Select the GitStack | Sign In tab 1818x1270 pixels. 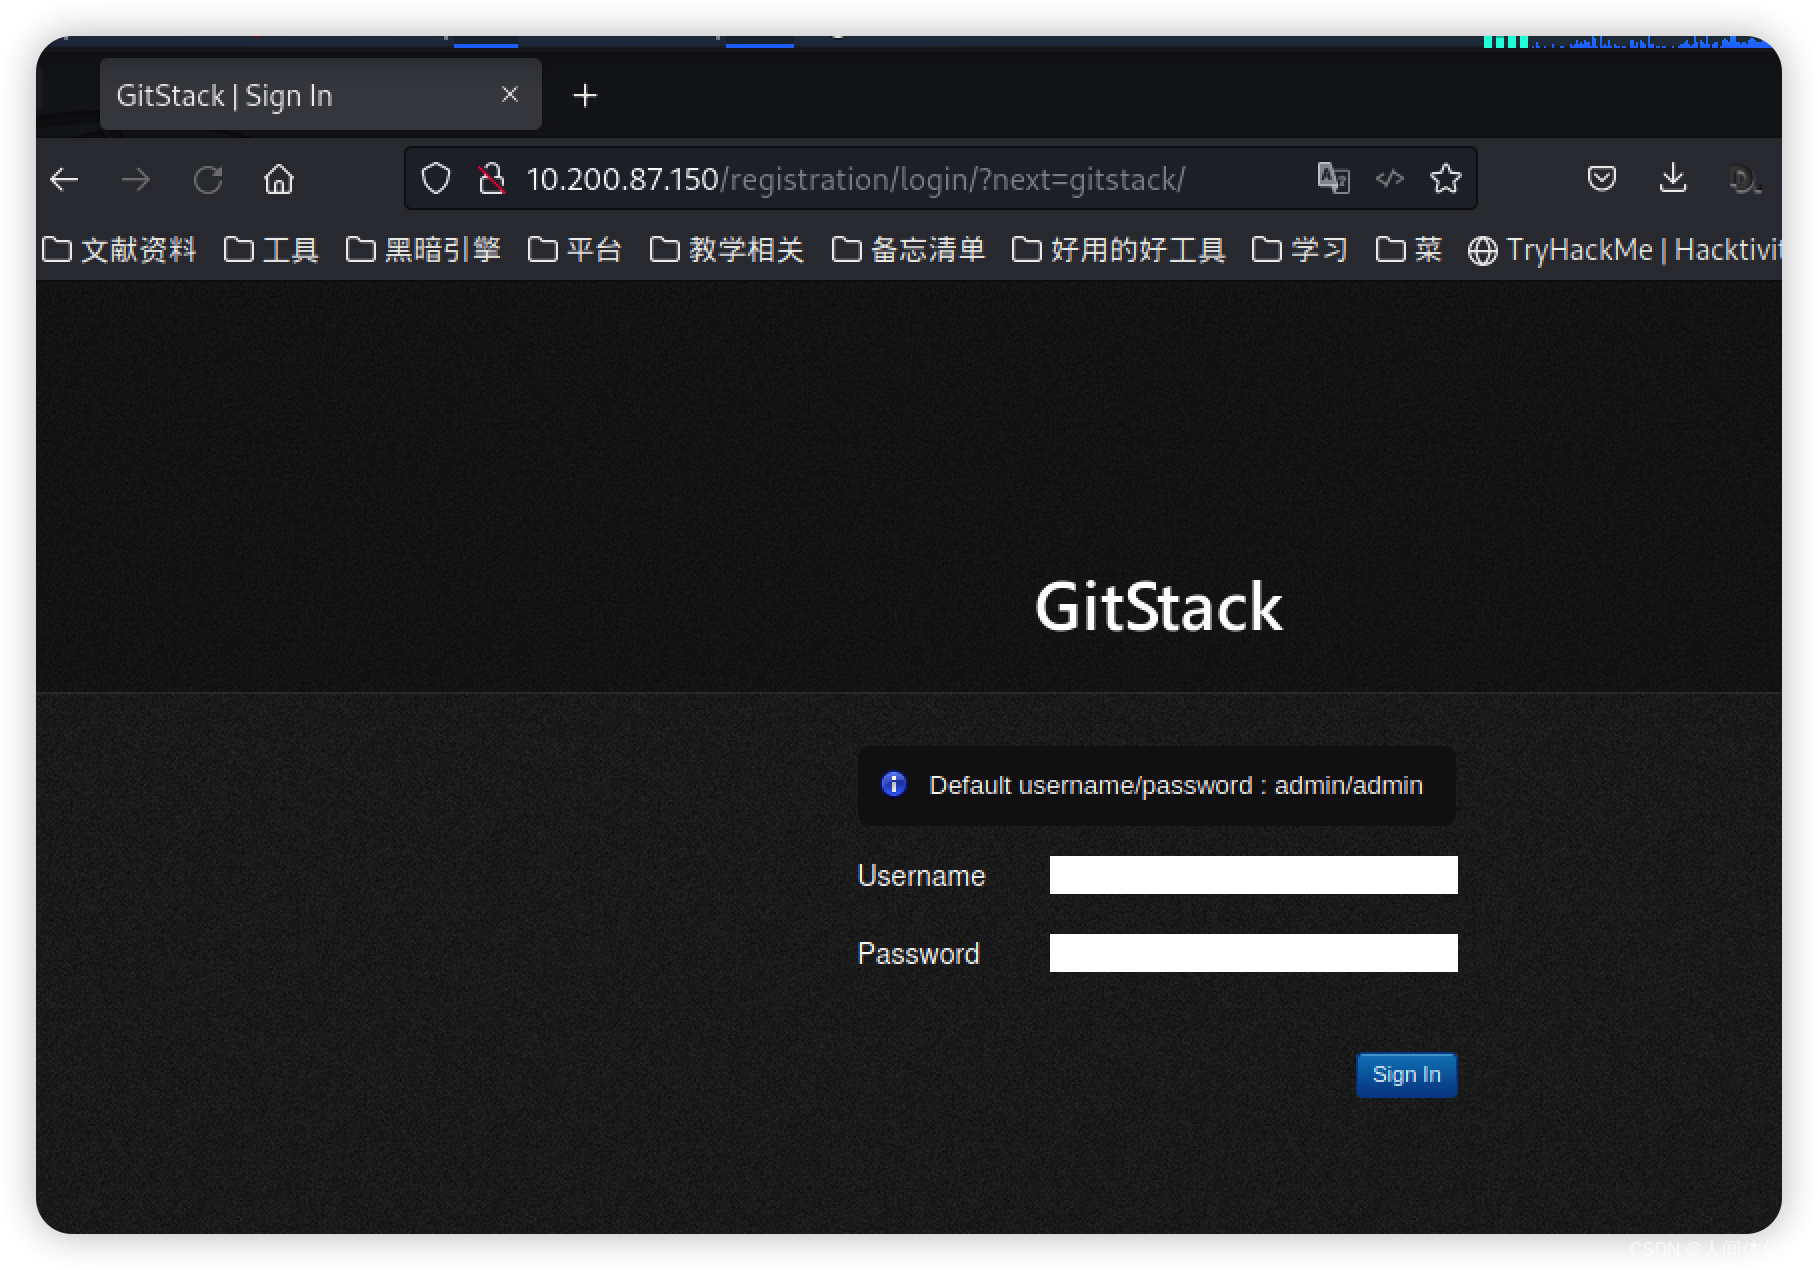(x=320, y=94)
